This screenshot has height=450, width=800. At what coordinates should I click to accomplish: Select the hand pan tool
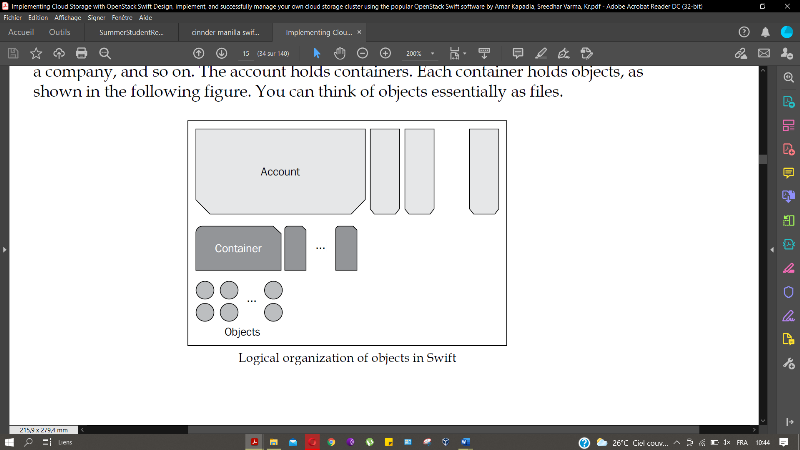point(339,52)
